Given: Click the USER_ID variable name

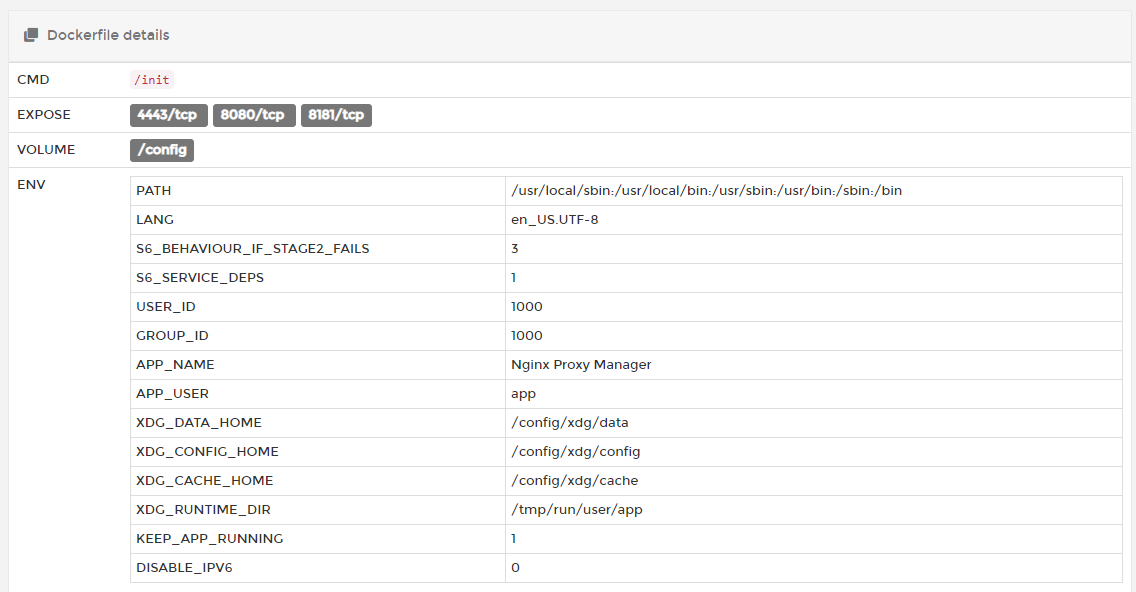Looking at the screenshot, I should [166, 307].
